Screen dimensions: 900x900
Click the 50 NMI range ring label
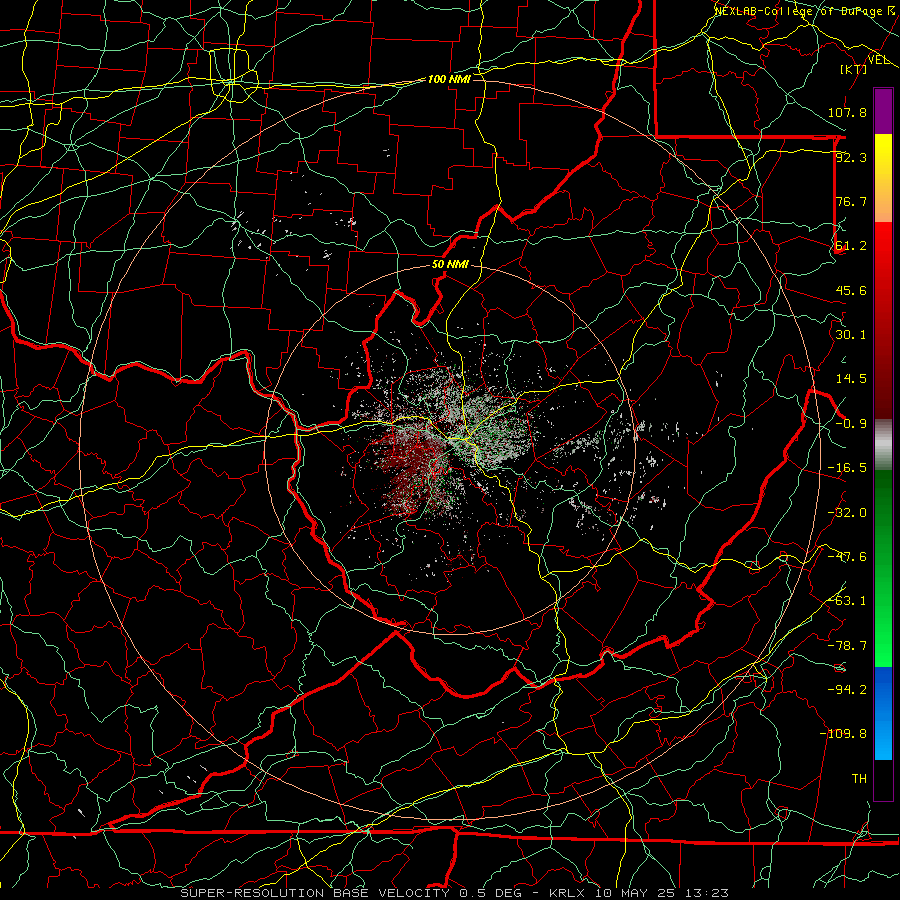pos(450,265)
